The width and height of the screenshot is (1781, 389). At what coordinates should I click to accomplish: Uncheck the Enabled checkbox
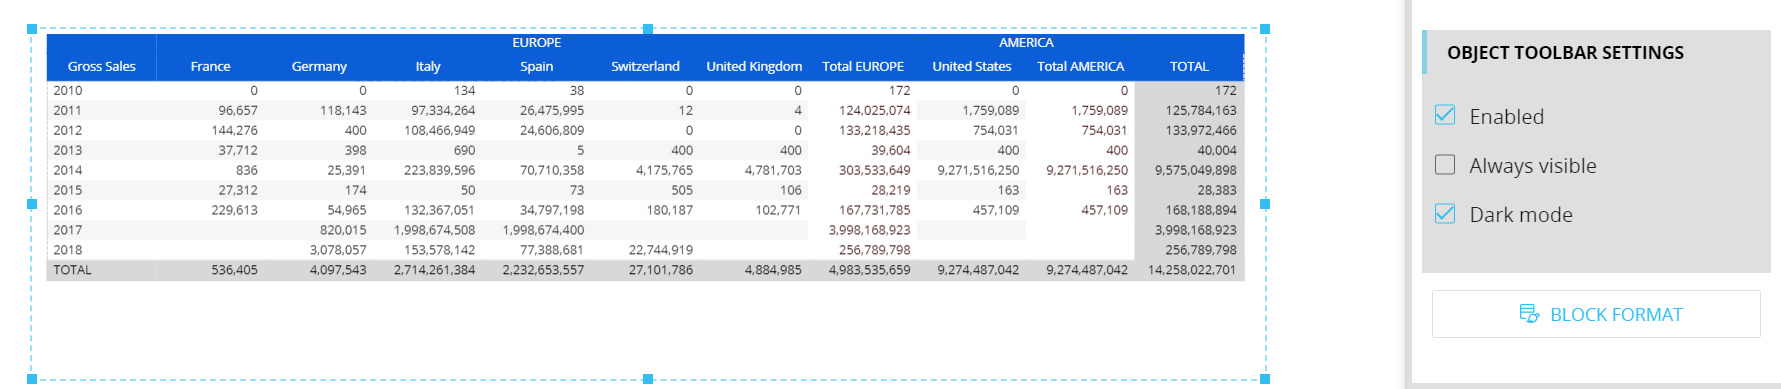click(1445, 115)
